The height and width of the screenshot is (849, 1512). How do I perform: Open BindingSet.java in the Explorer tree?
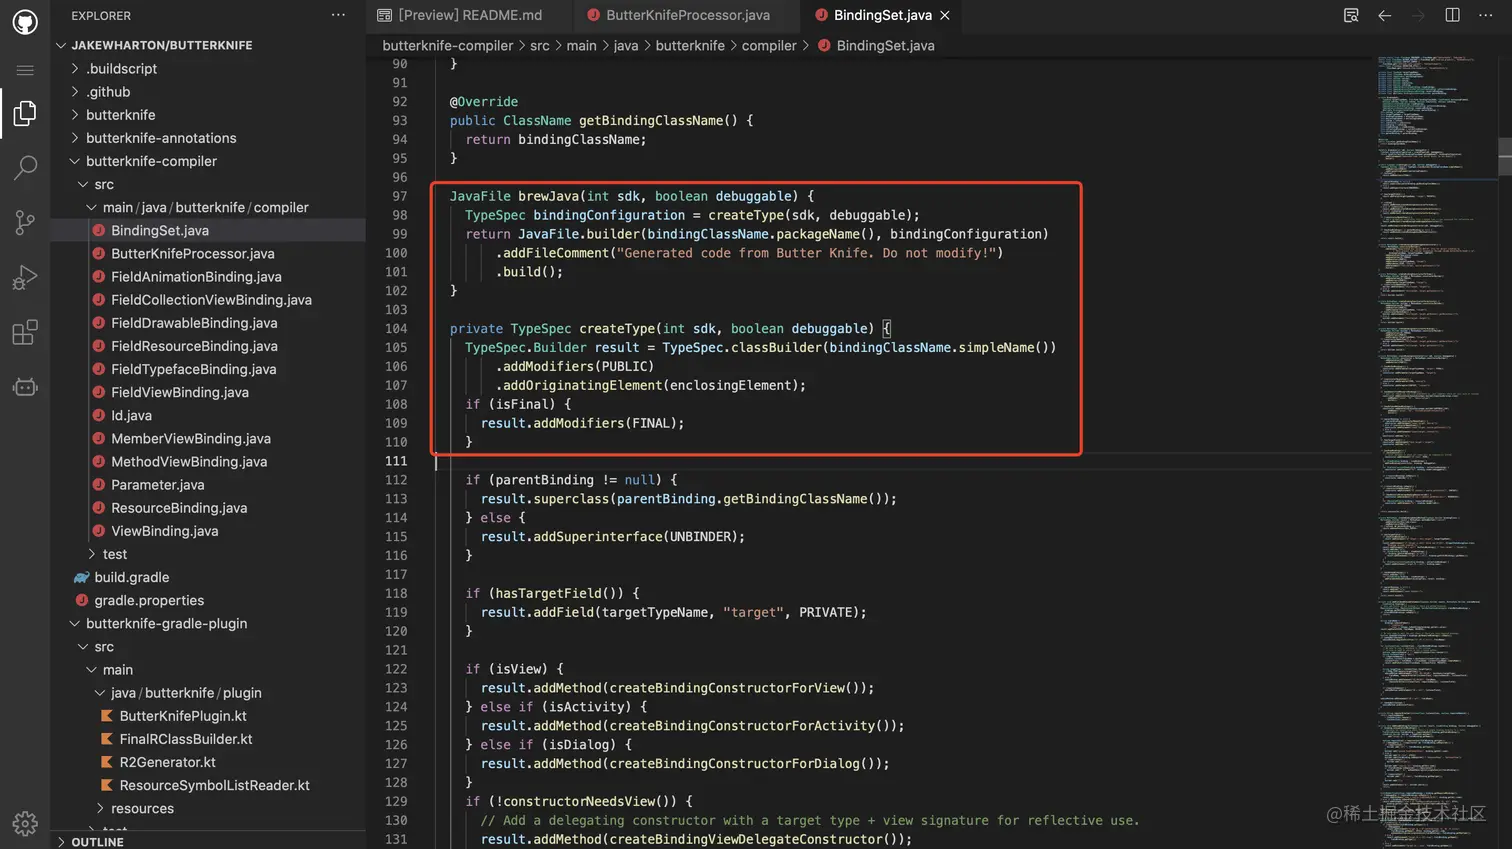pyautogui.click(x=208, y=230)
